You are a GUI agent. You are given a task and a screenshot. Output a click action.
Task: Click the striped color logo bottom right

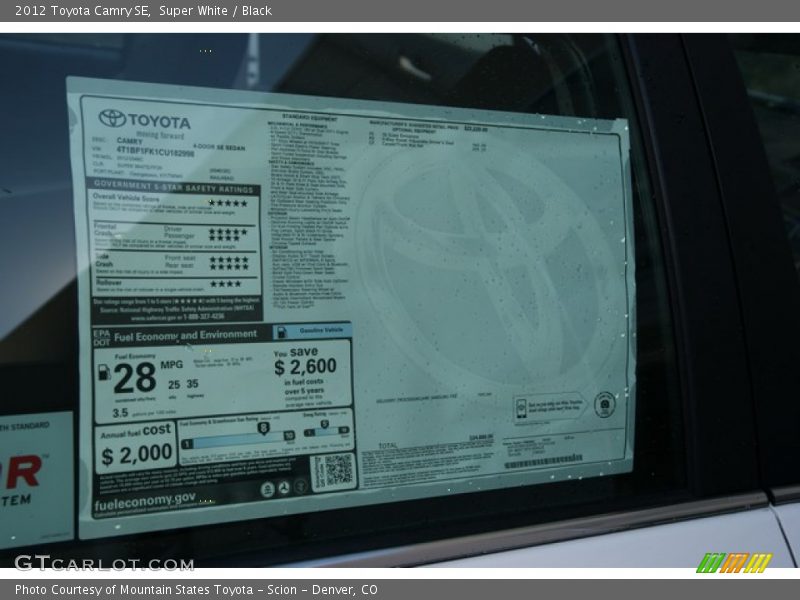[x=733, y=563]
